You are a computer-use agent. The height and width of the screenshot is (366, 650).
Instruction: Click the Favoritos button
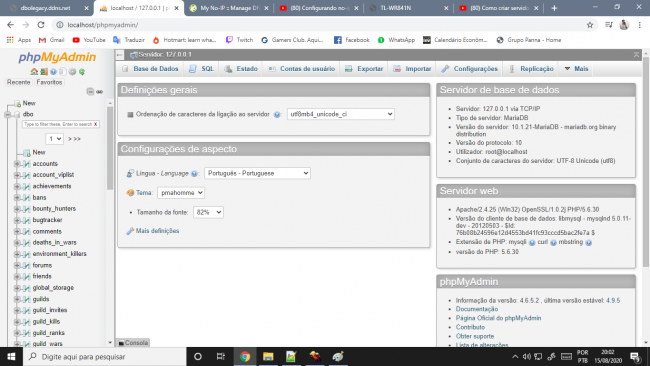tap(49, 82)
